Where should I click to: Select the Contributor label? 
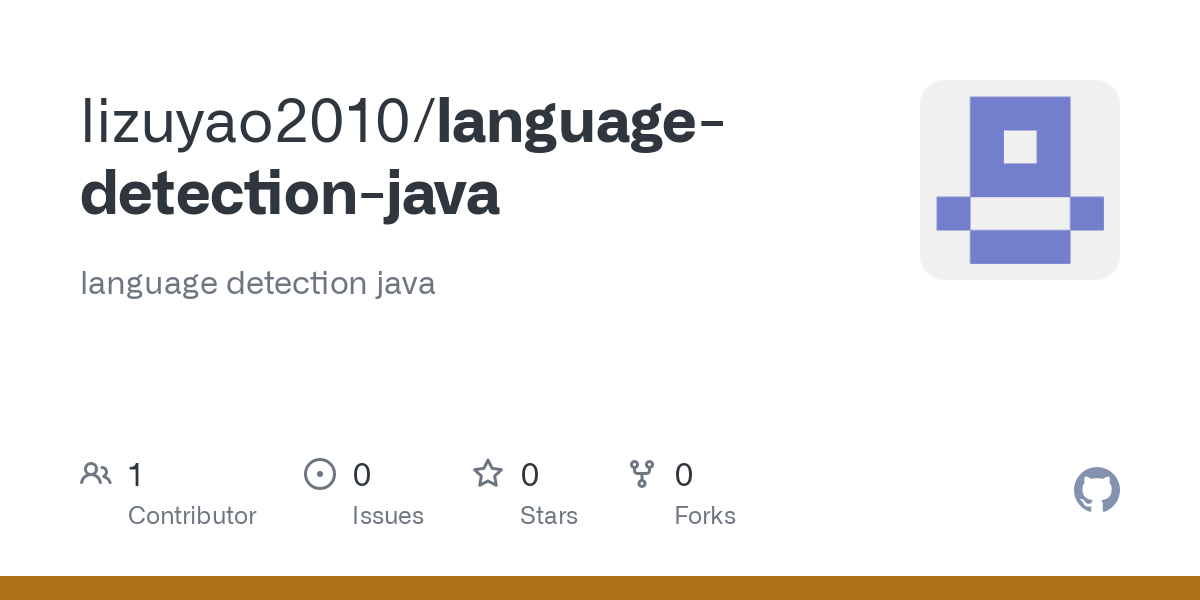[192, 516]
